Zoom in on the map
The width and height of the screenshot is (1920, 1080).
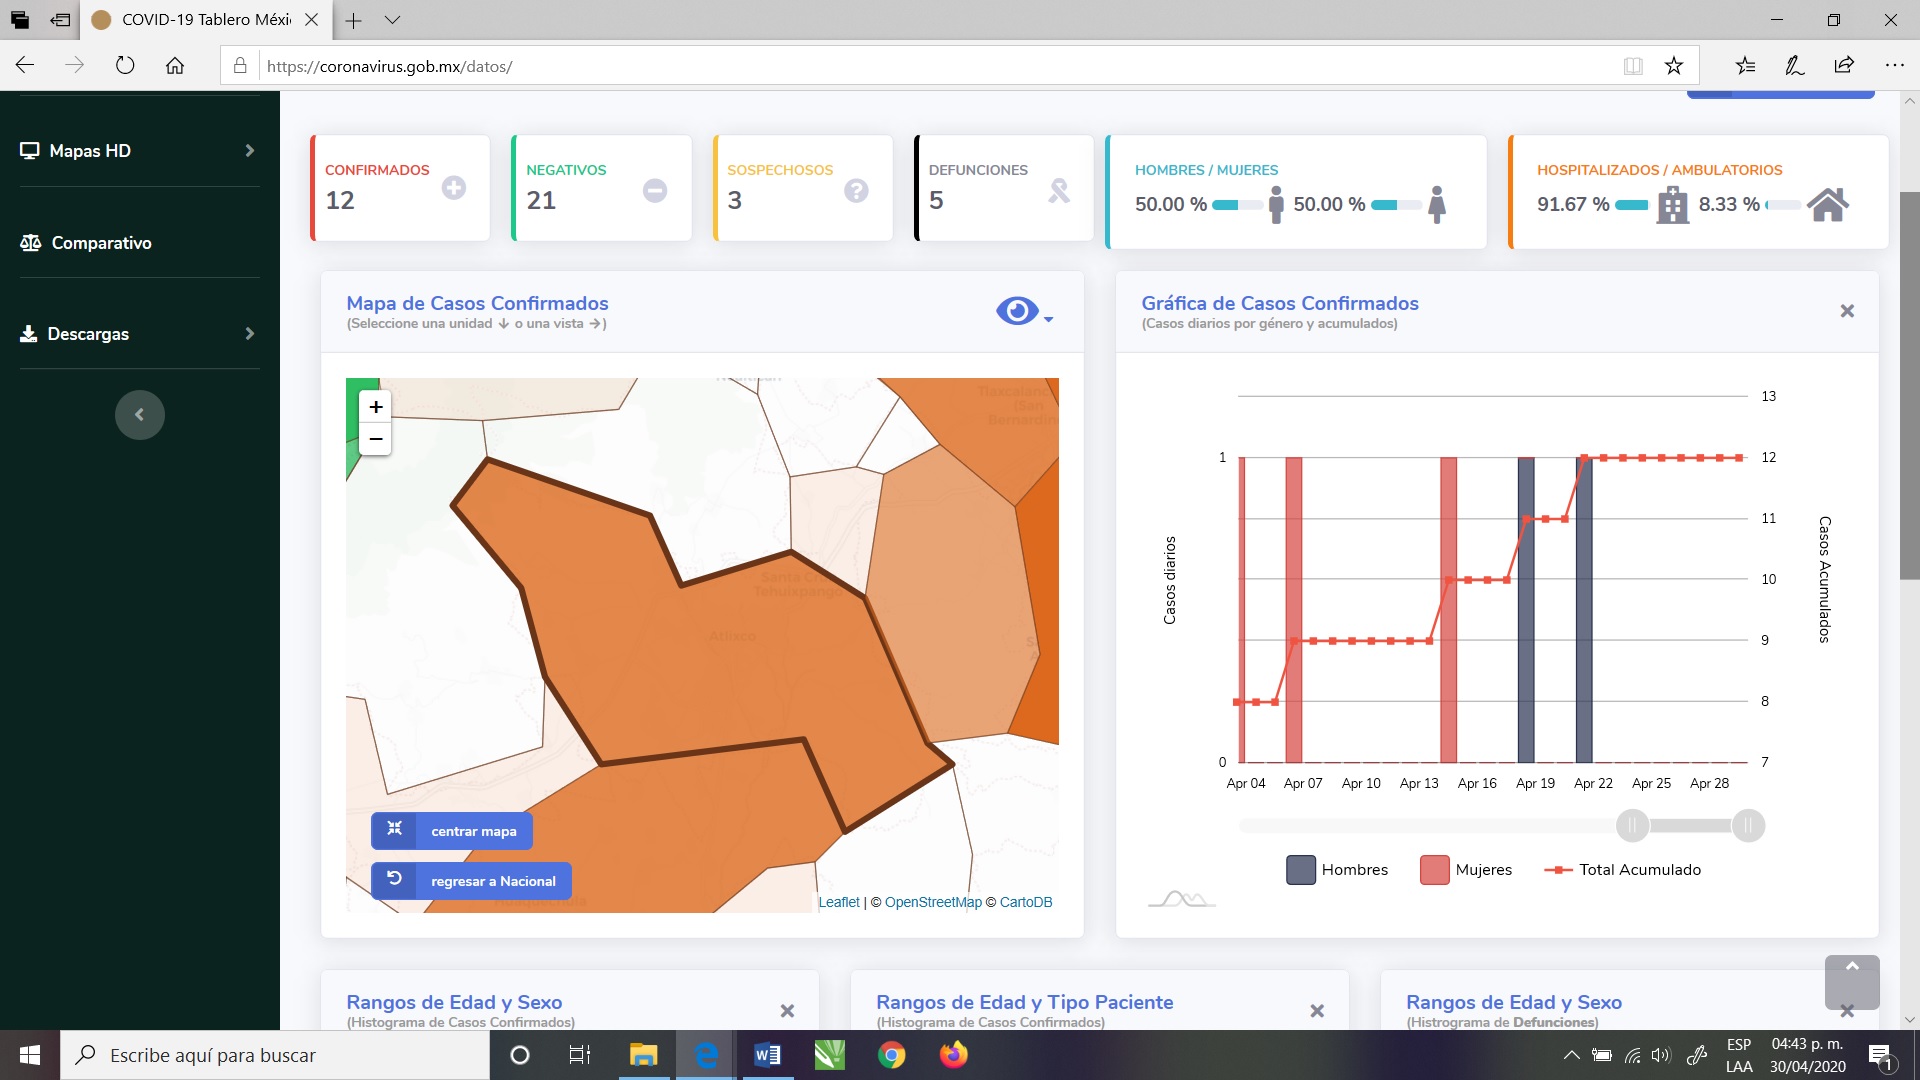click(376, 407)
